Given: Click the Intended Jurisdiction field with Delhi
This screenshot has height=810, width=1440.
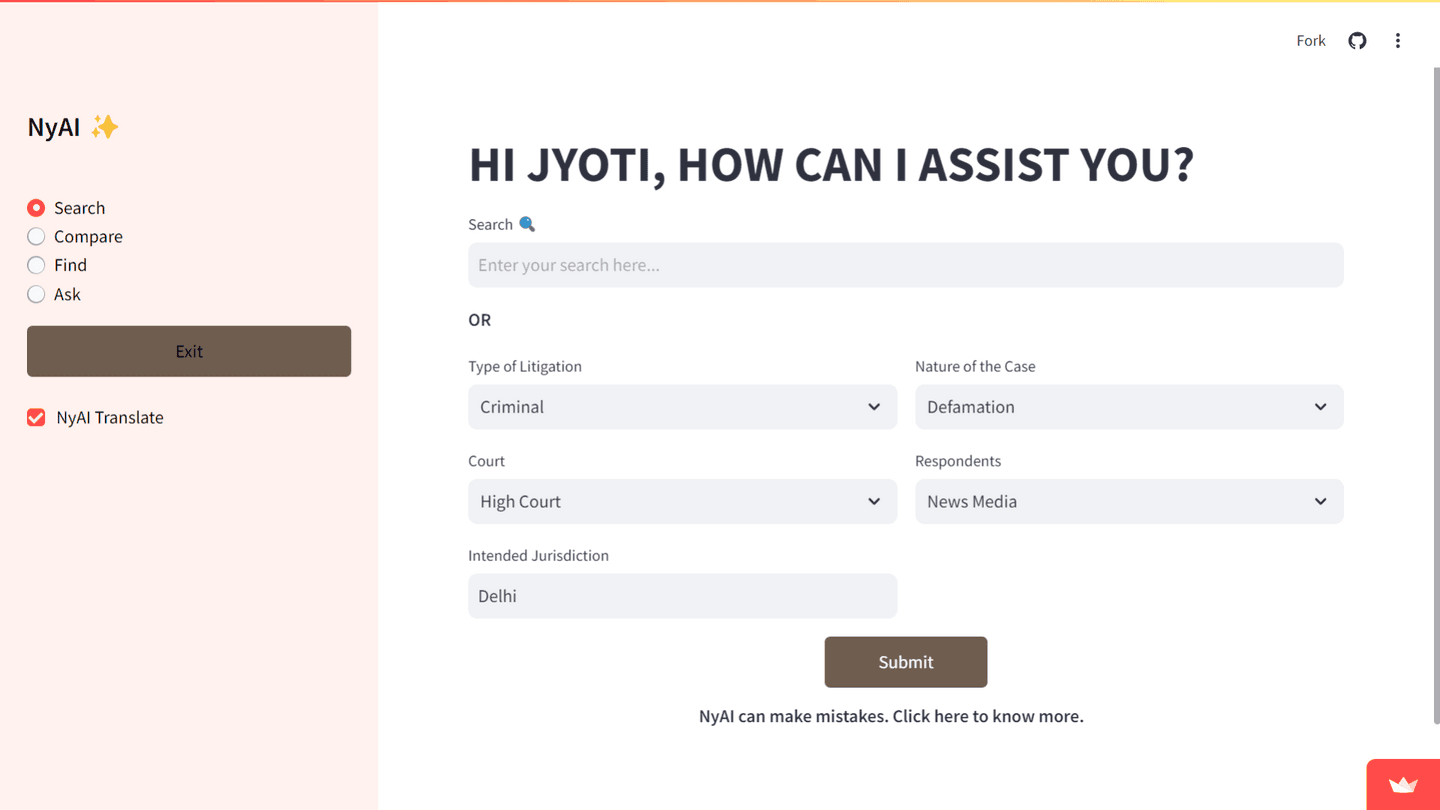Looking at the screenshot, I should [683, 596].
